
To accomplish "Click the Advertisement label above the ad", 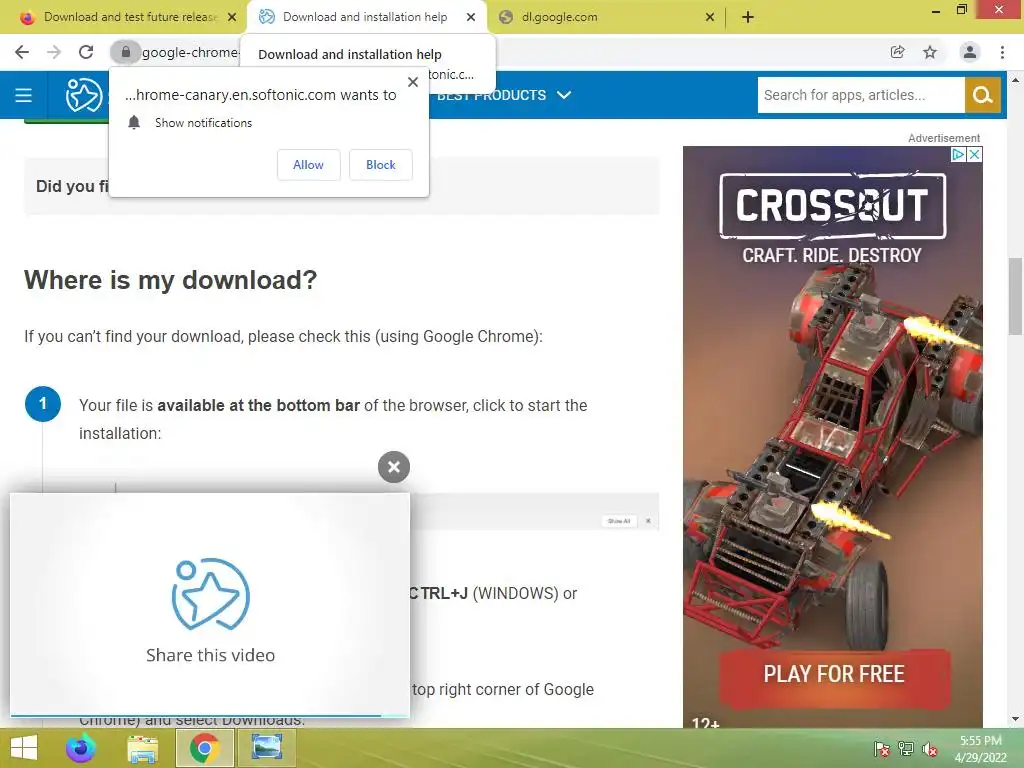I will coord(944,138).
